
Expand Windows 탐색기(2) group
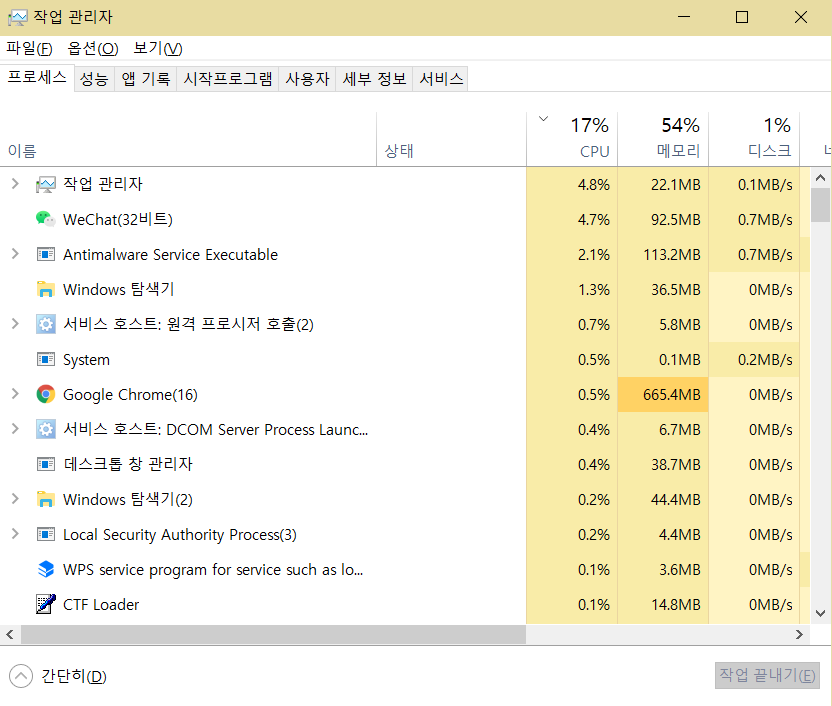pos(15,499)
